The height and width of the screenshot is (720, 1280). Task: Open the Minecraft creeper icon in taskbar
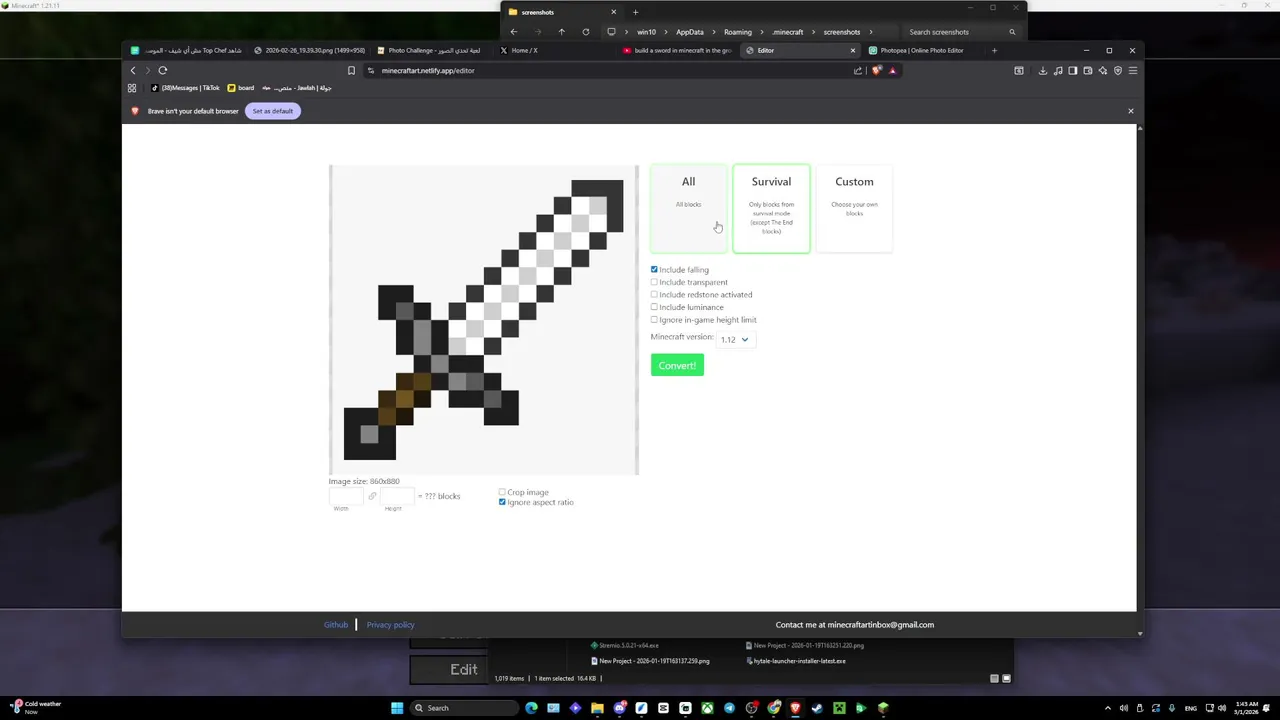[839, 708]
